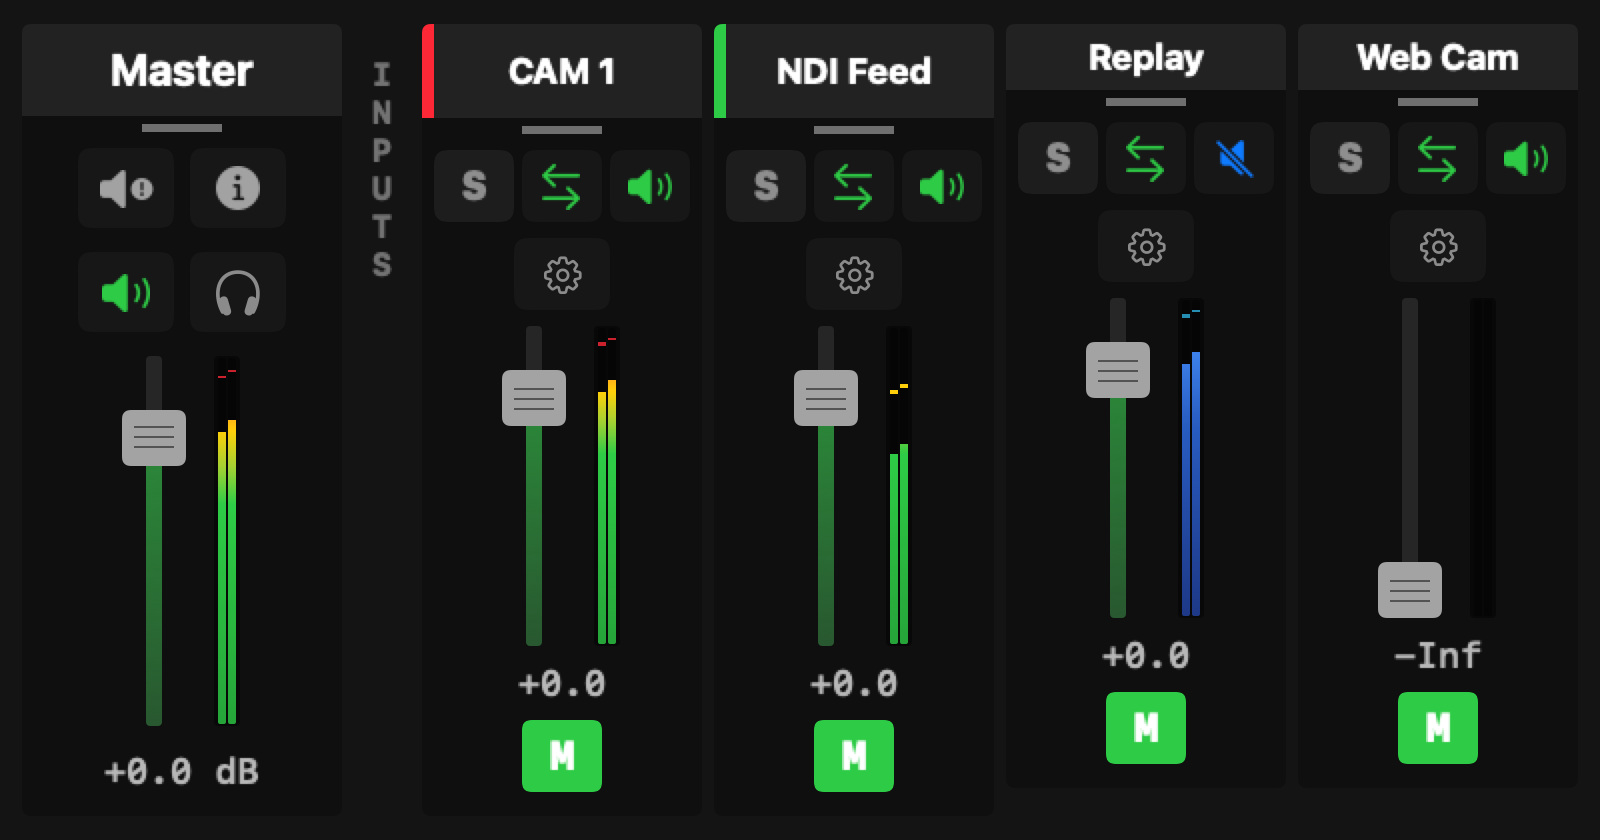
Task: Open Replay gear settings
Action: pos(1146,246)
